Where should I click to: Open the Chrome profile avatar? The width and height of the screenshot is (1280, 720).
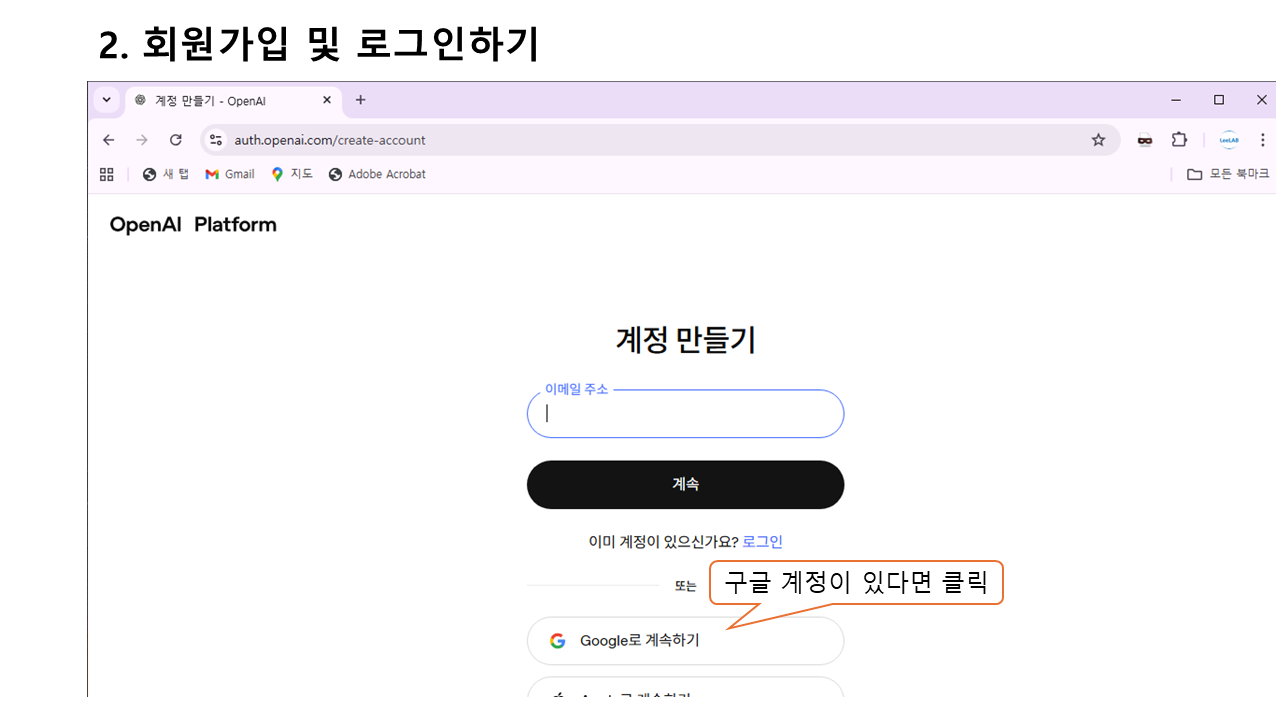tap(1228, 140)
